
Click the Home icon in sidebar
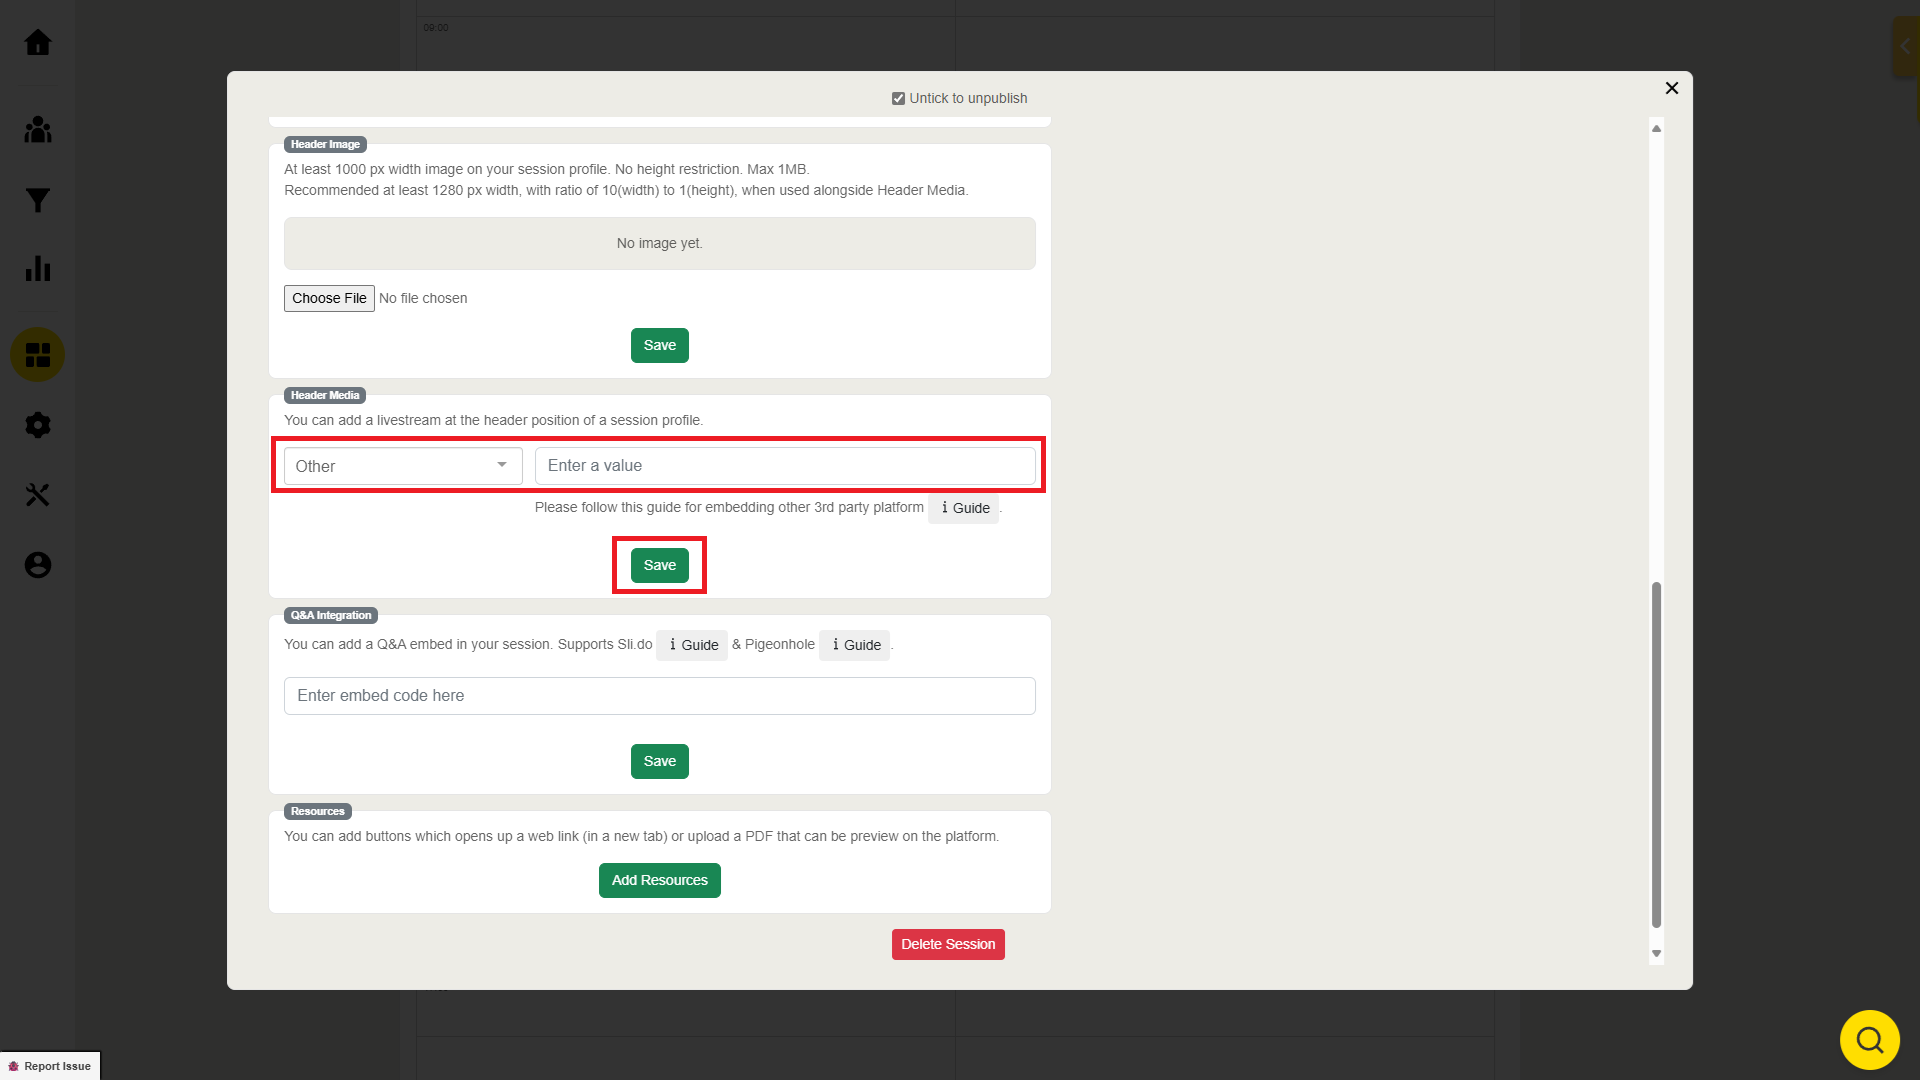[38, 43]
